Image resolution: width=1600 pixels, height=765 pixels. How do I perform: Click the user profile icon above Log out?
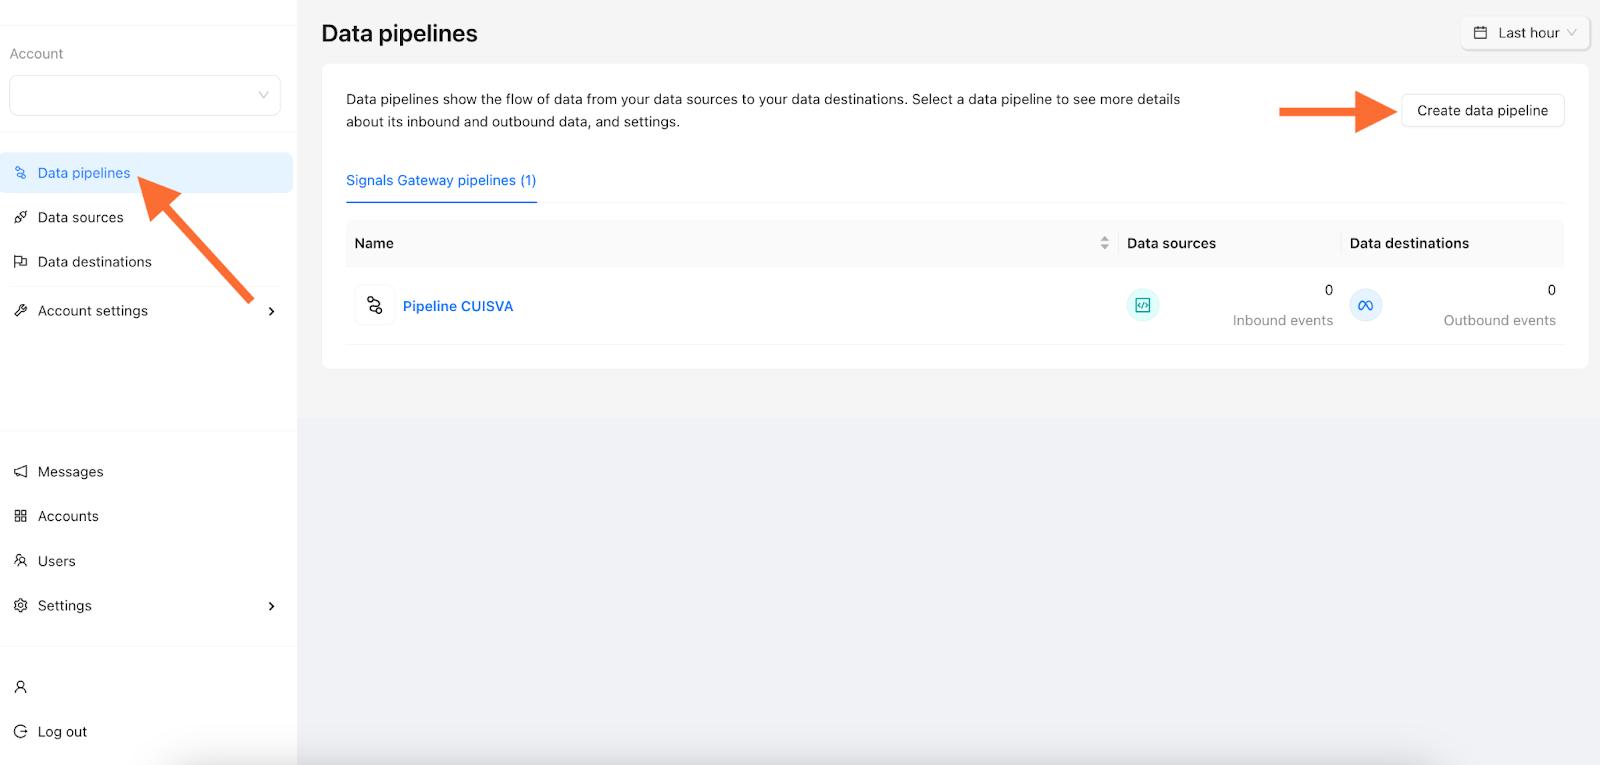pos(20,687)
